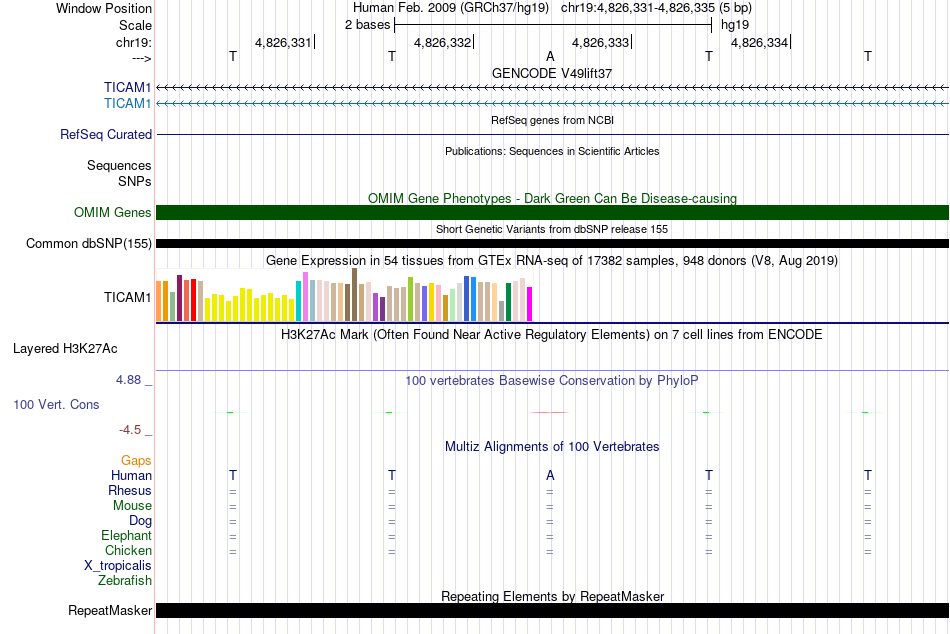Open 'Repeating Elements by RepeatMasker' title
This screenshot has height=634, width=950.
point(553,596)
